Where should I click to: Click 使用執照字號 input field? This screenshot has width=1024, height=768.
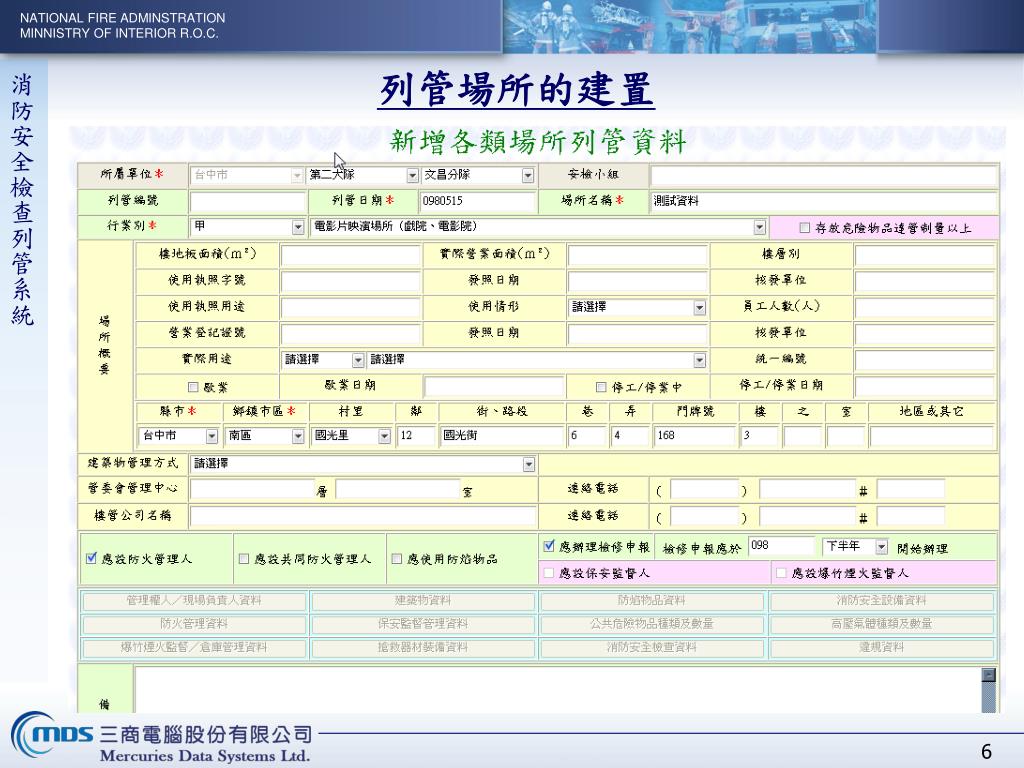coord(351,281)
